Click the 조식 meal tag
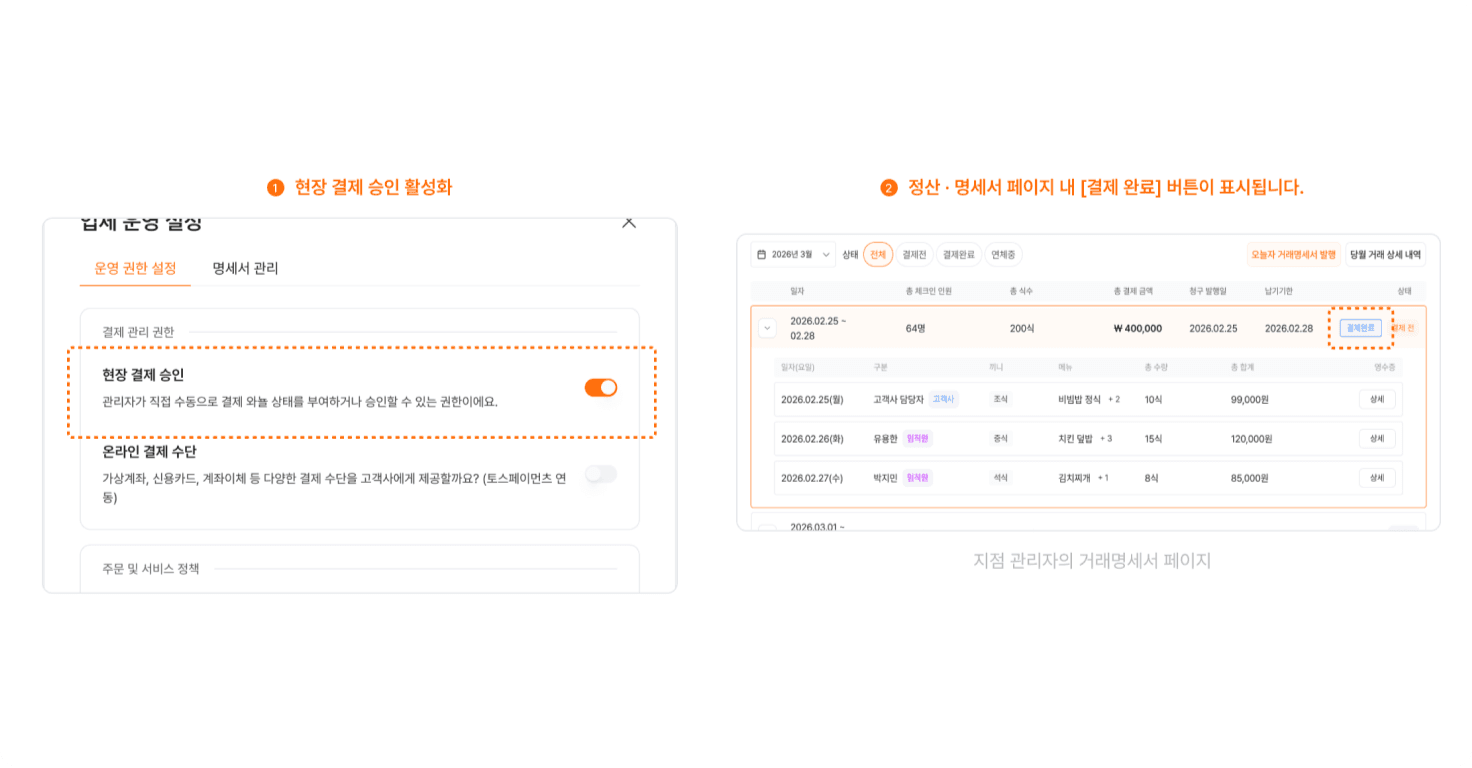Image resolution: width=1472 pixels, height=768 pixels. (x=1000, y=399)
